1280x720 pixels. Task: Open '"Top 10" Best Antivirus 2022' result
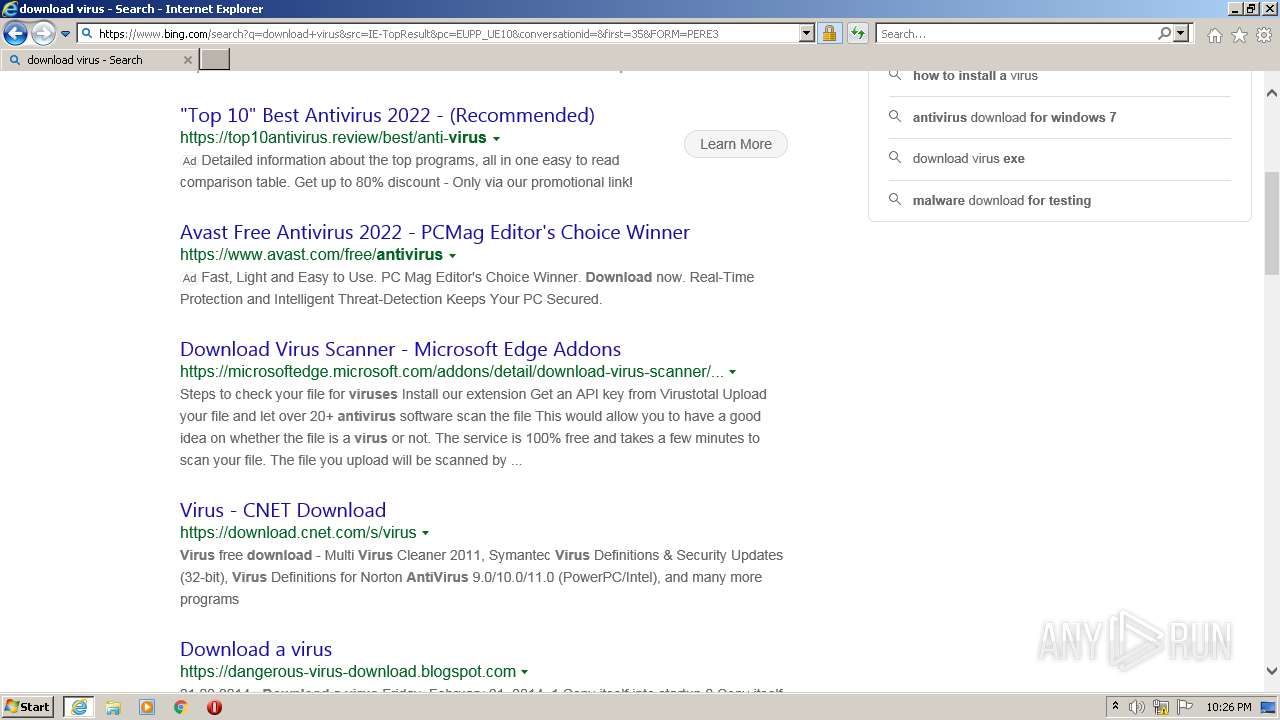coord(387,115)
